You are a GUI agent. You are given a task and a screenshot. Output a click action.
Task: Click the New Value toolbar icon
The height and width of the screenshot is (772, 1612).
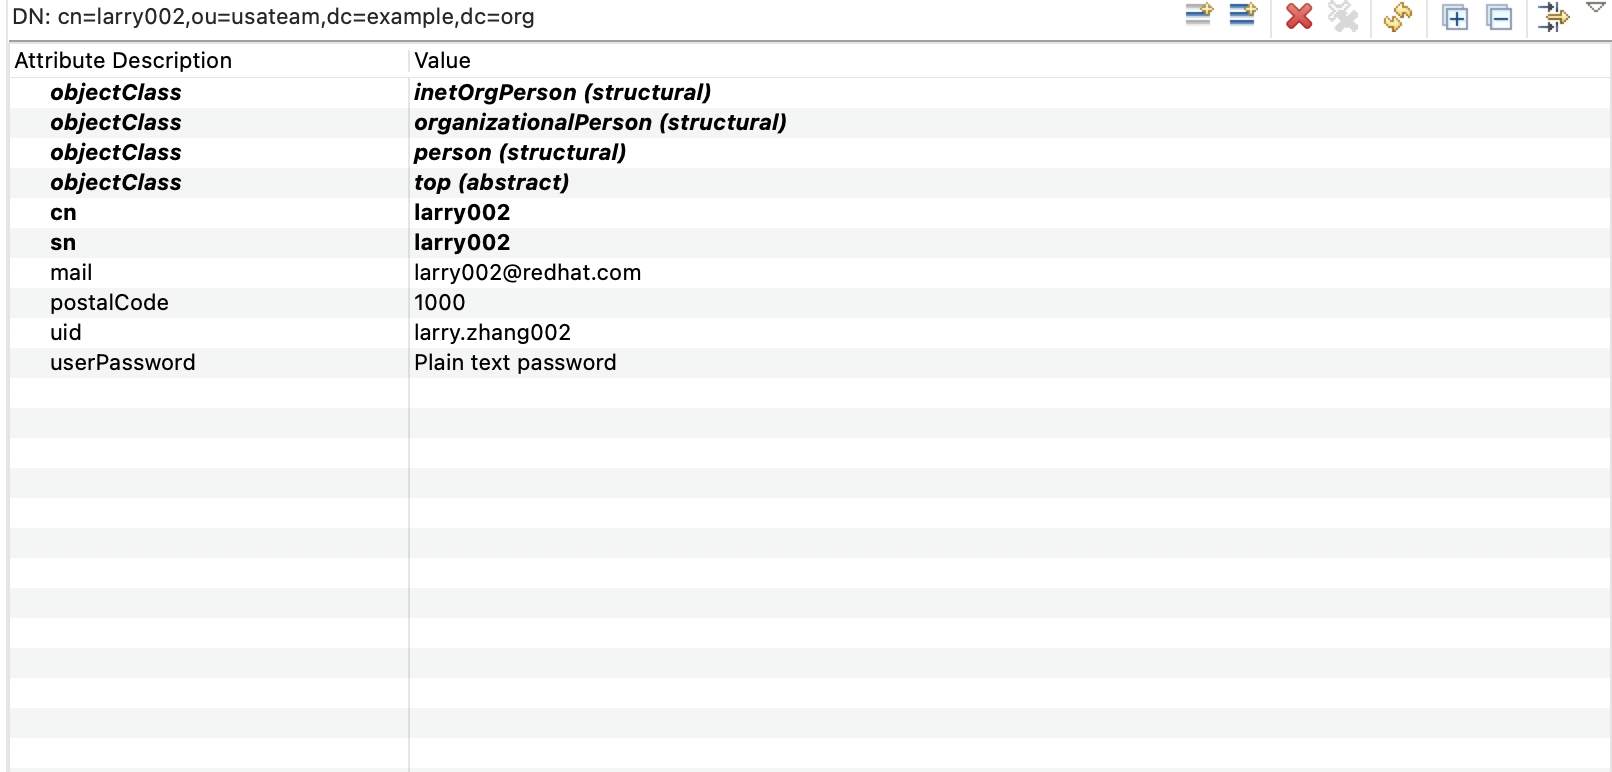pos(1242,15)
